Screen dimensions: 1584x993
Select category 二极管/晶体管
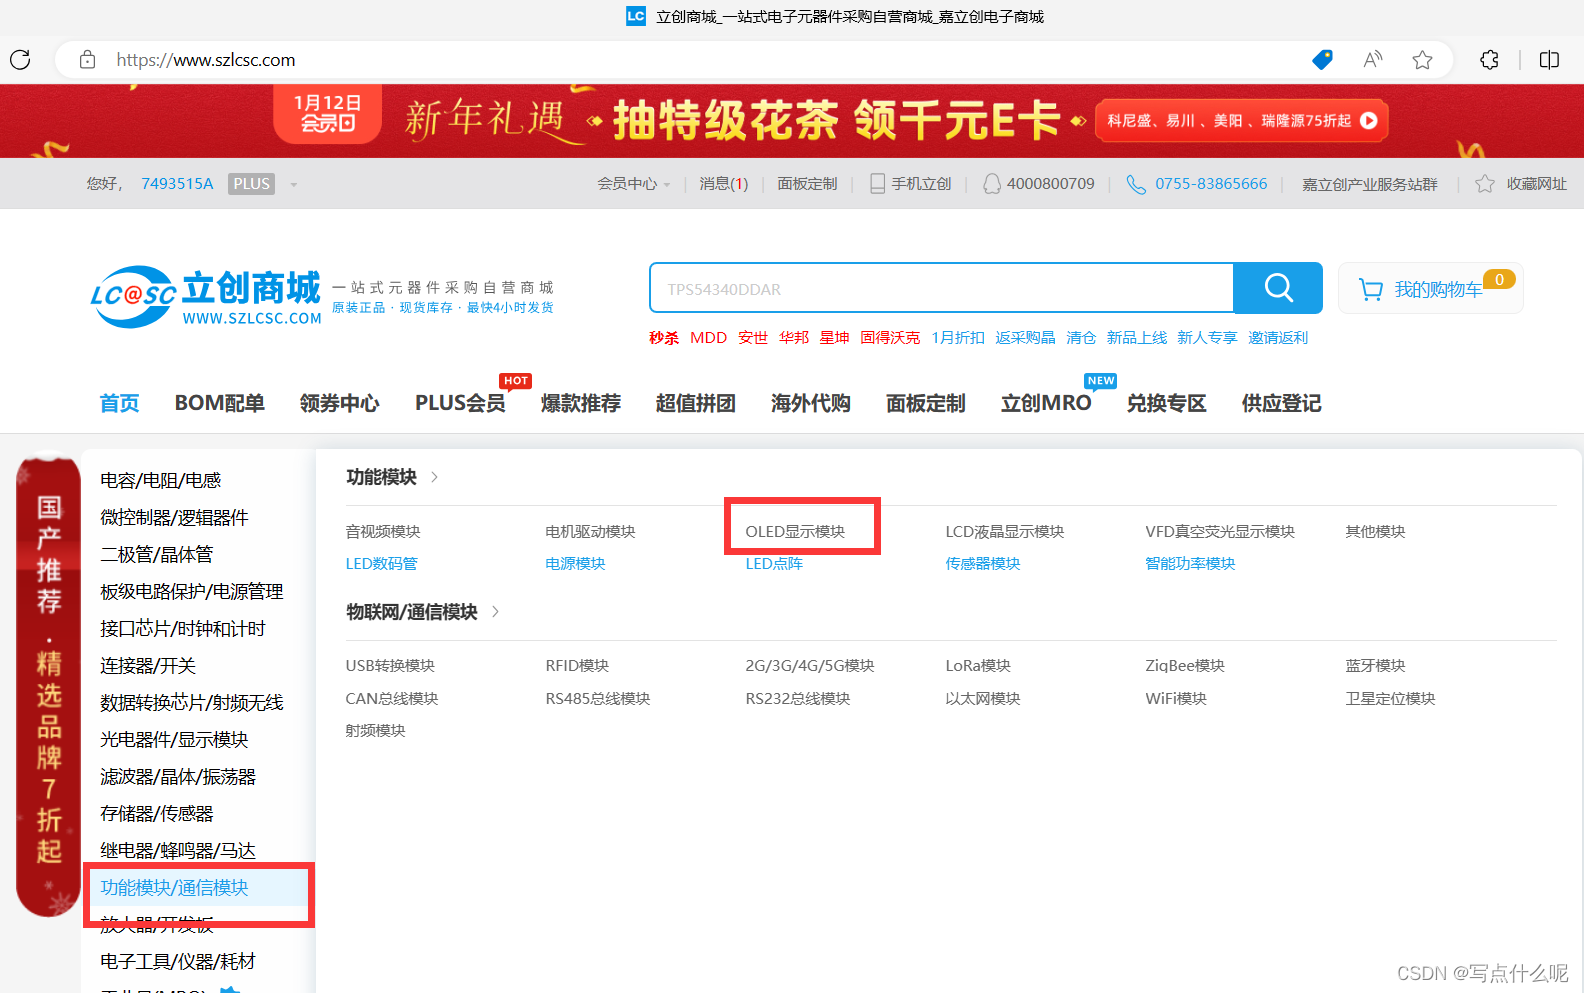click(156, 554)
